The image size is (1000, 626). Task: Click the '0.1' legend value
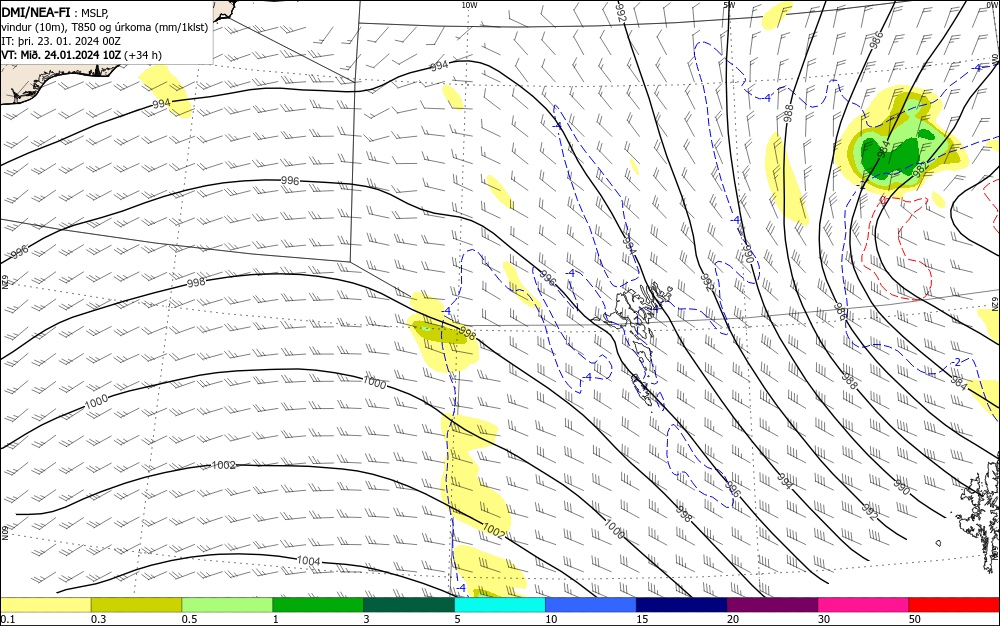tap(8, 619)
